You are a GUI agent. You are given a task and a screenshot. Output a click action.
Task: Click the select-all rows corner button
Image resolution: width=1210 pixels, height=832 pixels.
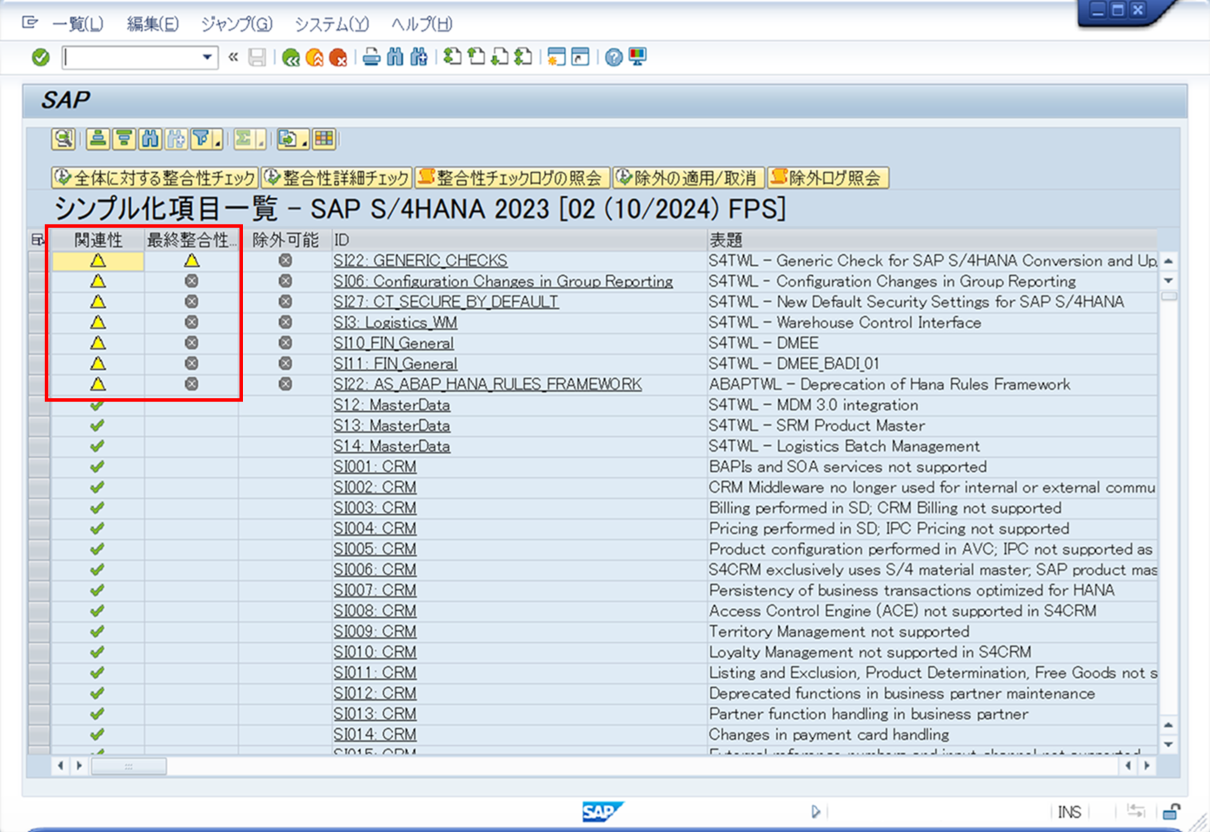tap(38, 240)
